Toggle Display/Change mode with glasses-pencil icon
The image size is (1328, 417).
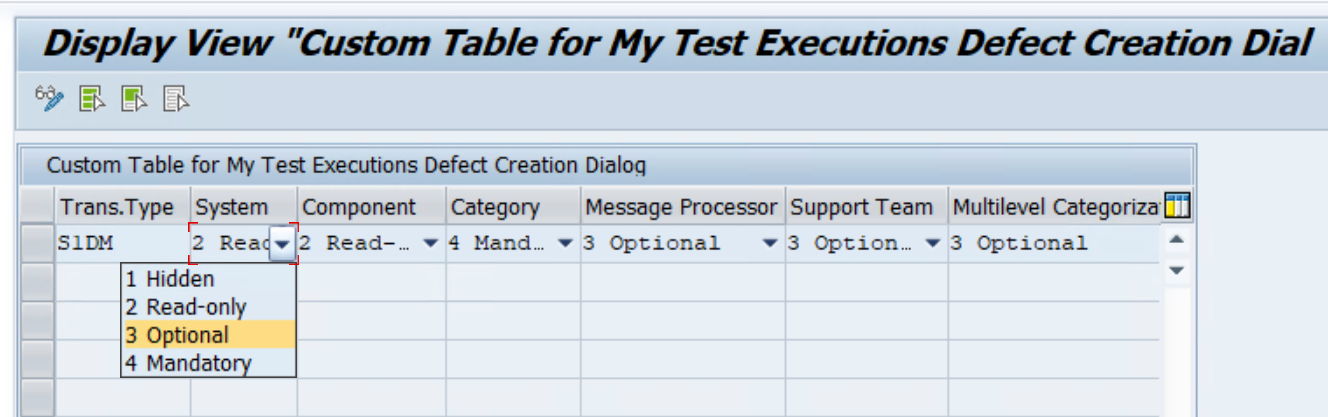[x=48, y=98]
